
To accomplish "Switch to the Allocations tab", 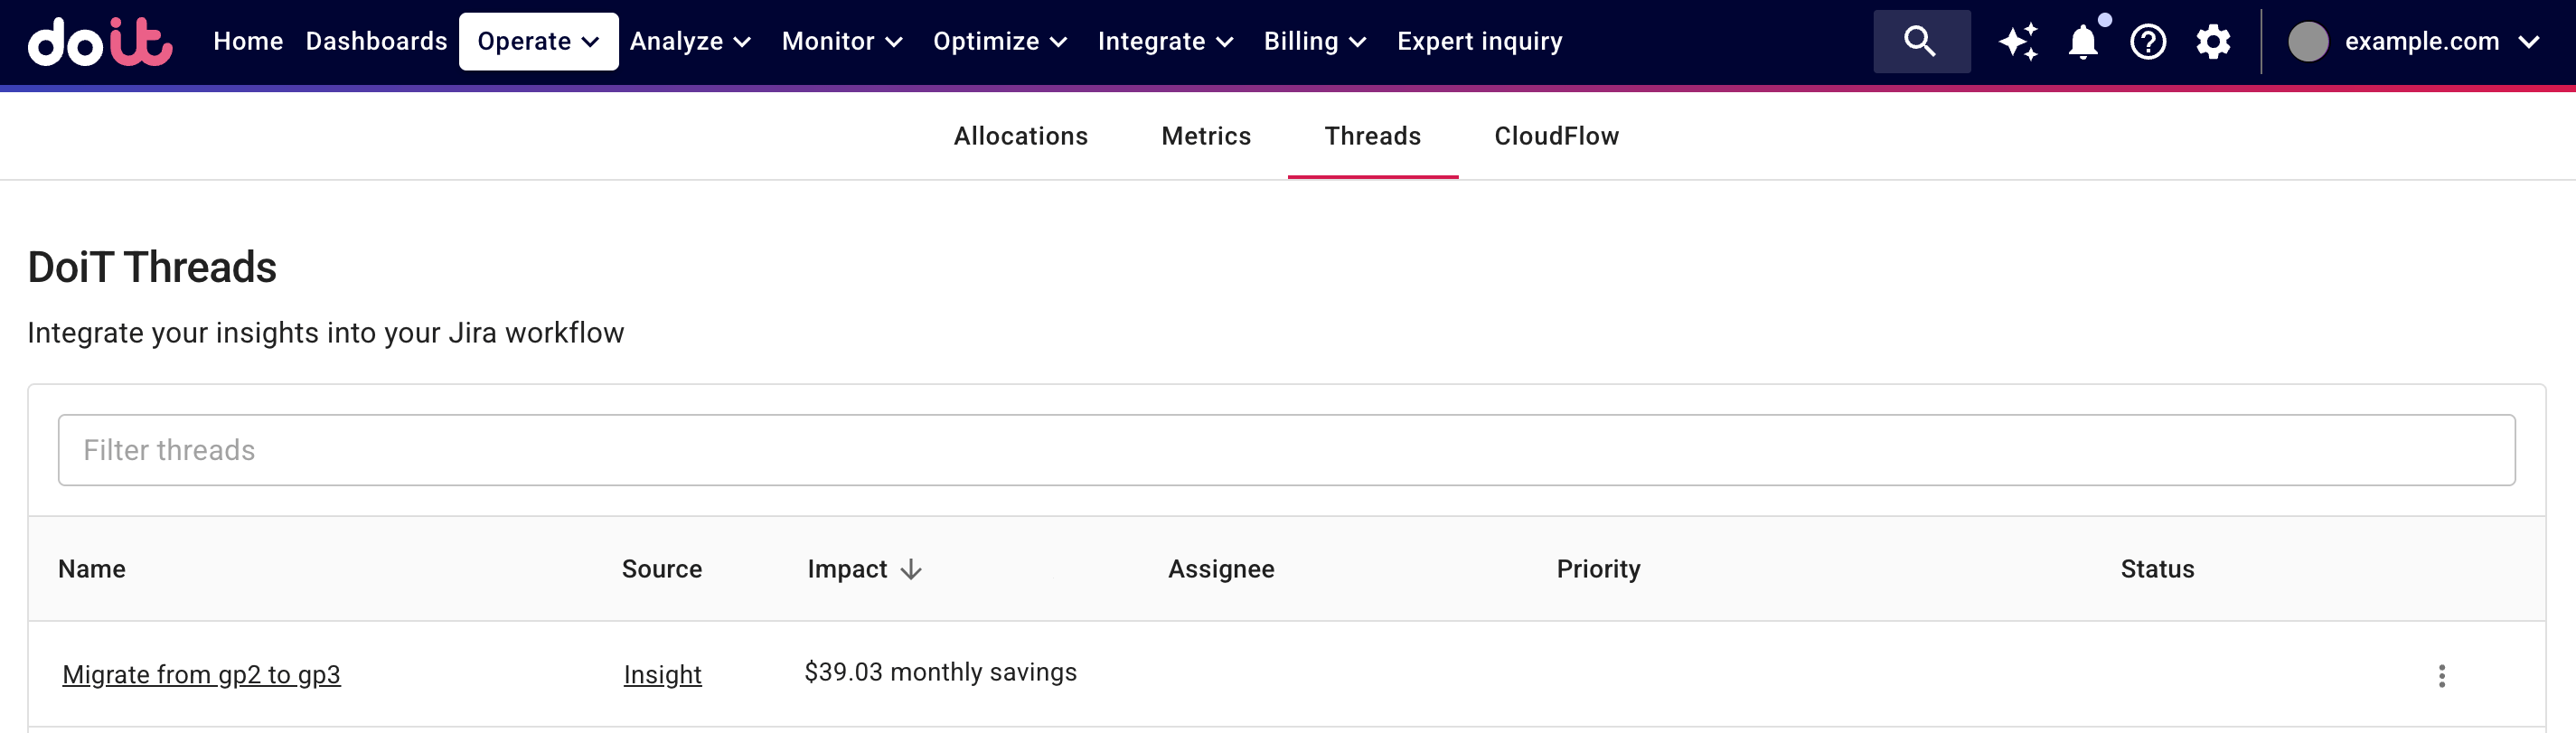I will click(x=1020, y=136).
